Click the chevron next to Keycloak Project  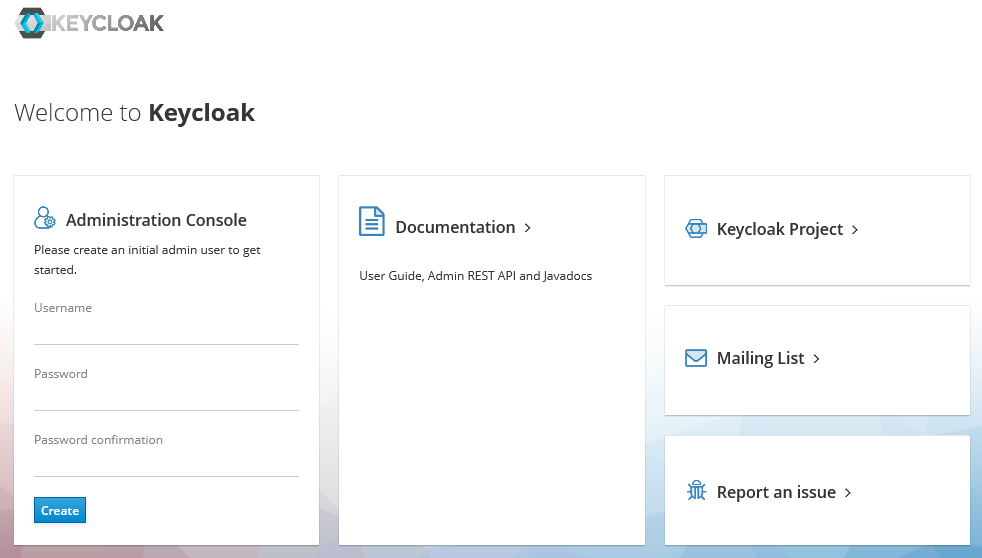[855, 230]
